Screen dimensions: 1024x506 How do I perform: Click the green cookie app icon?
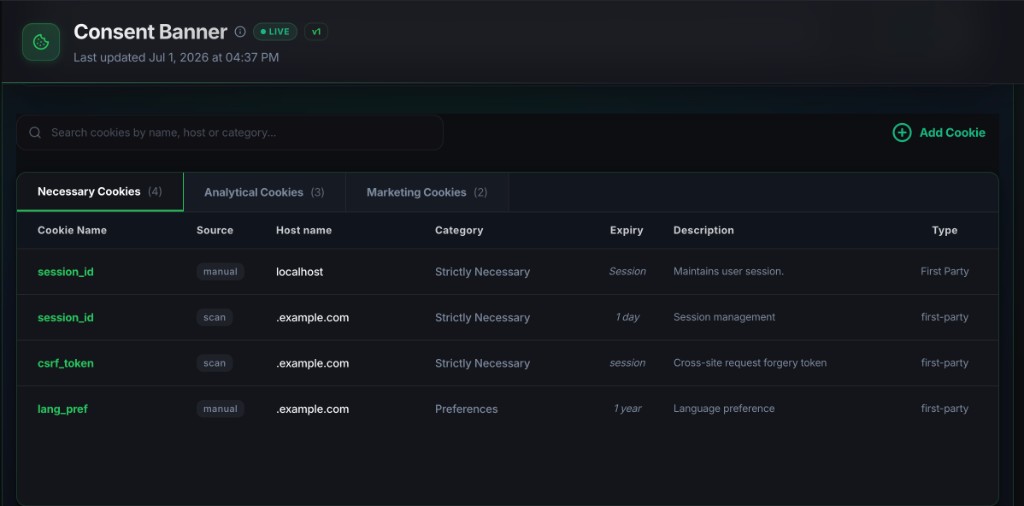pos(41,42)
